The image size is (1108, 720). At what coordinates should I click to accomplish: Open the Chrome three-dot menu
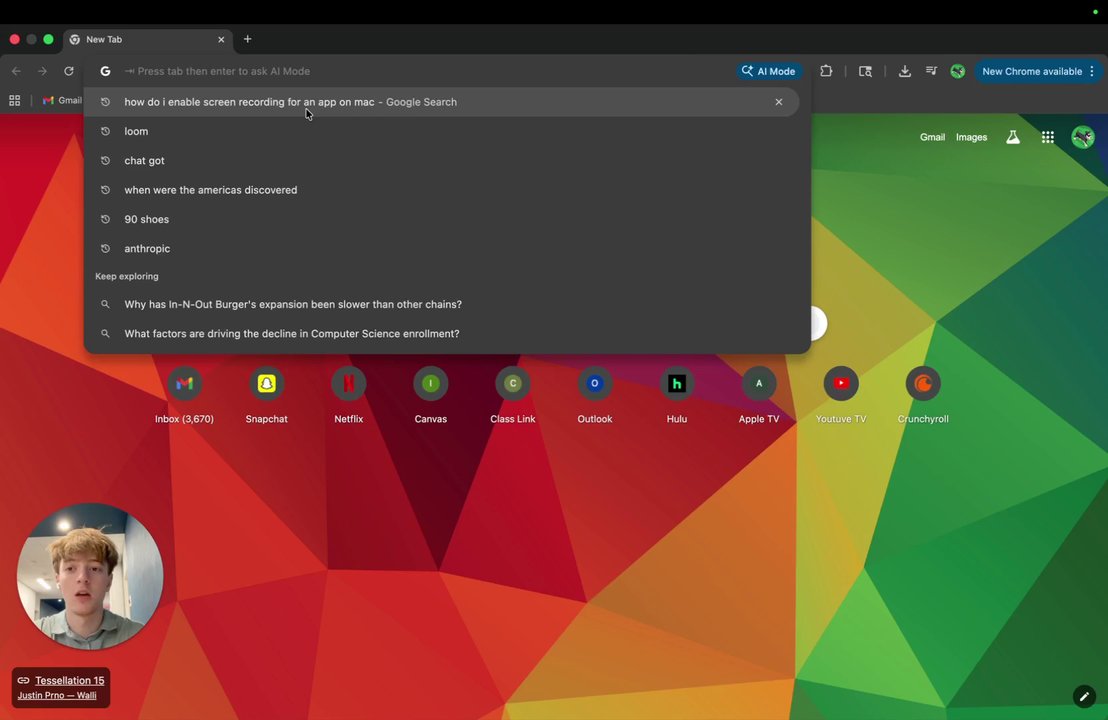click(1092, 71)
